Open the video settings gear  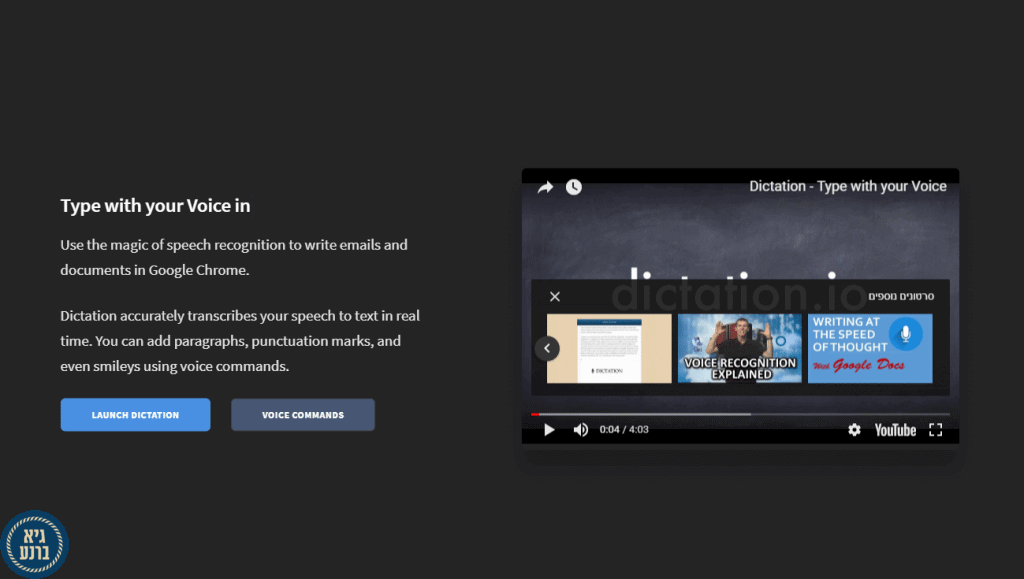pyautogui.click(x=854, y=430)
